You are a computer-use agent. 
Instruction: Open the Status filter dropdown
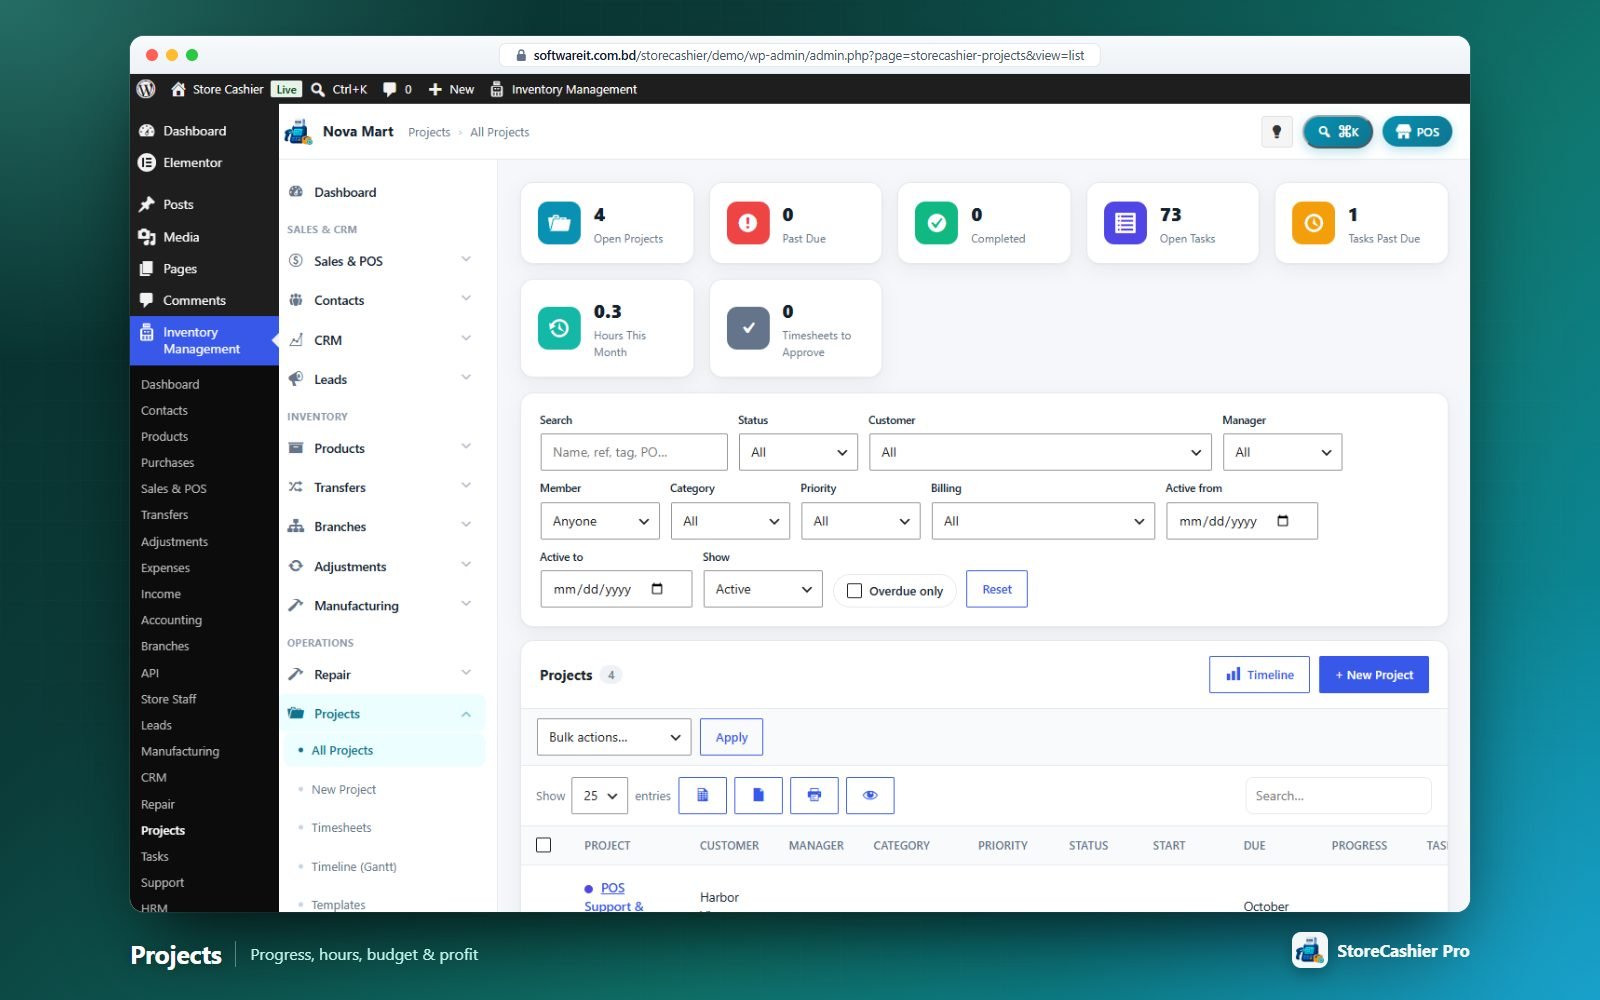[798, 452]
